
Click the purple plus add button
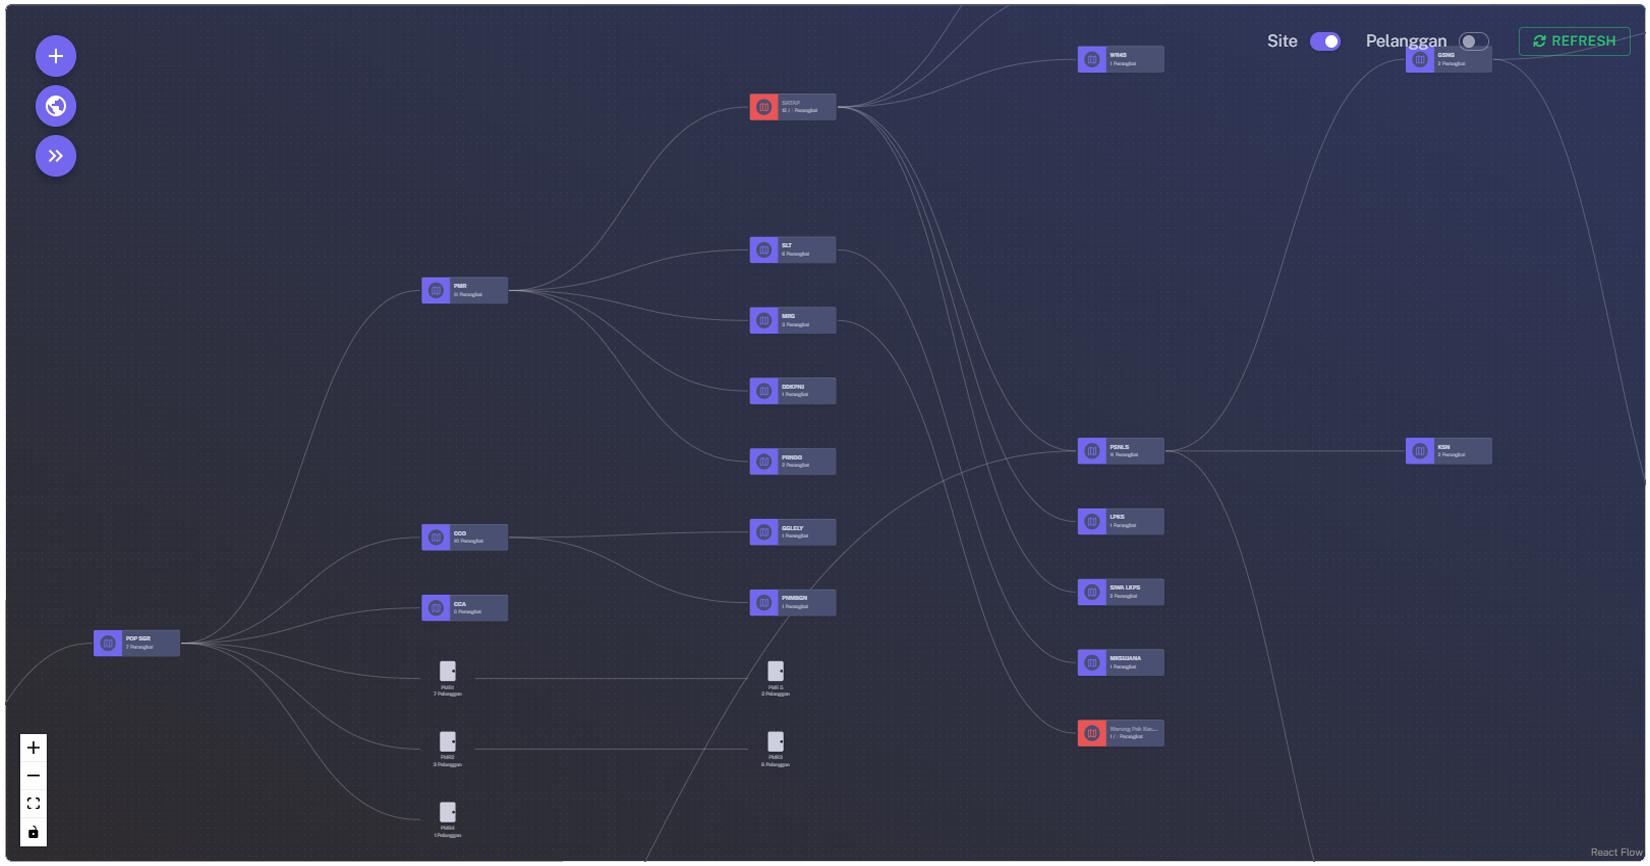click(56, 56)
